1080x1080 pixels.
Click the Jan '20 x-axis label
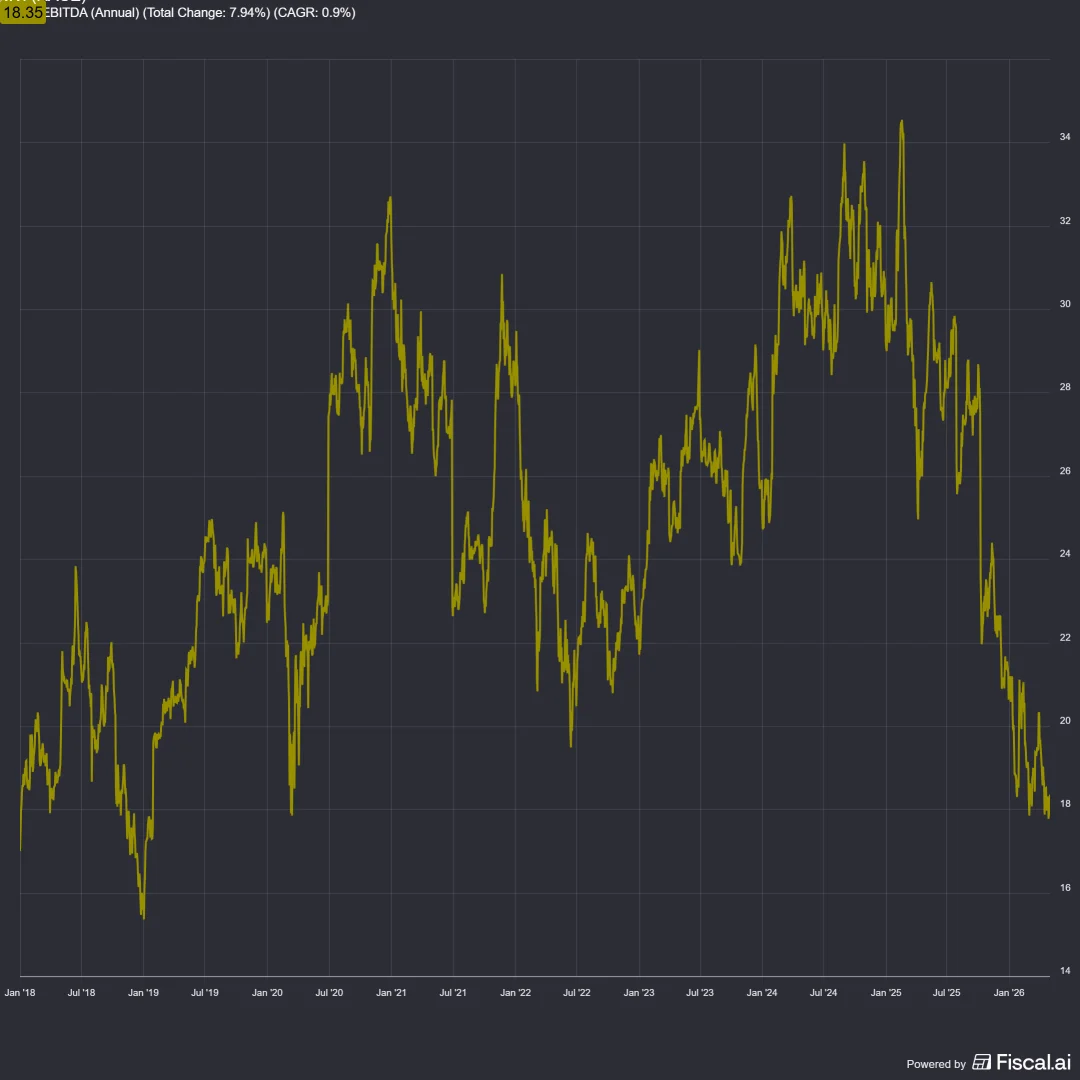(x=267, y=993)
